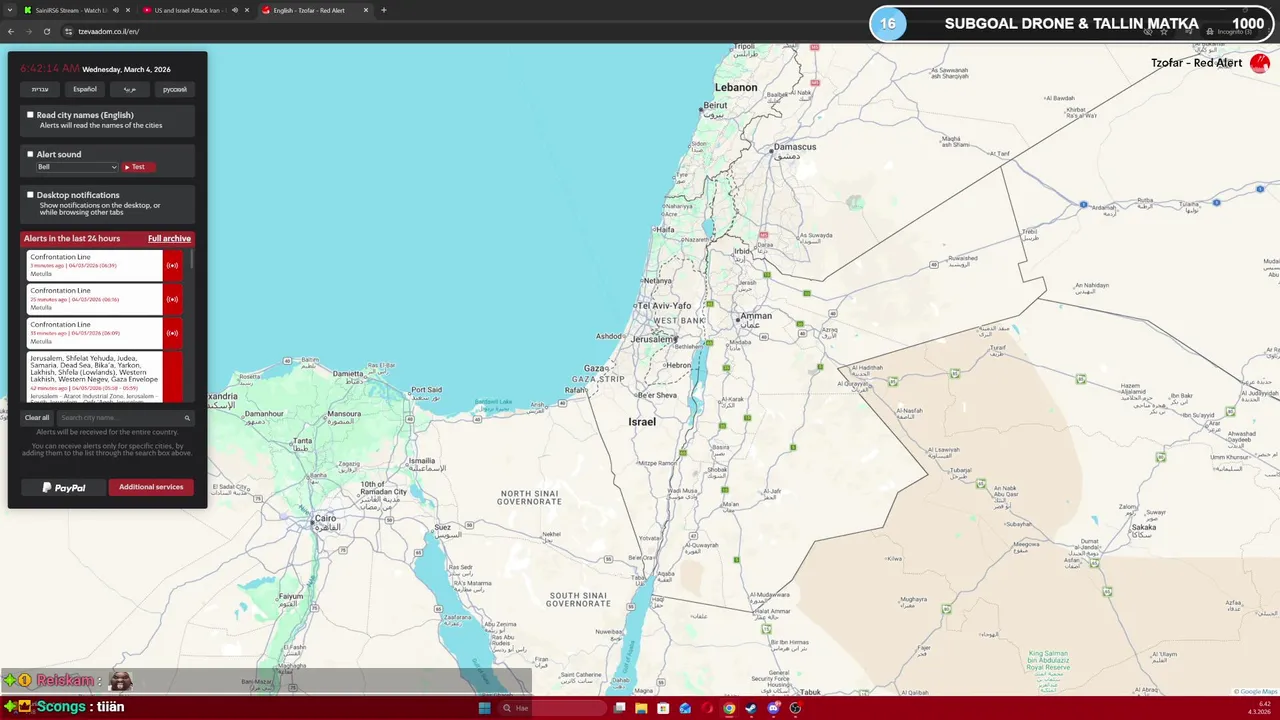
Task: Open a new browser tab
Action: point(384,10)
